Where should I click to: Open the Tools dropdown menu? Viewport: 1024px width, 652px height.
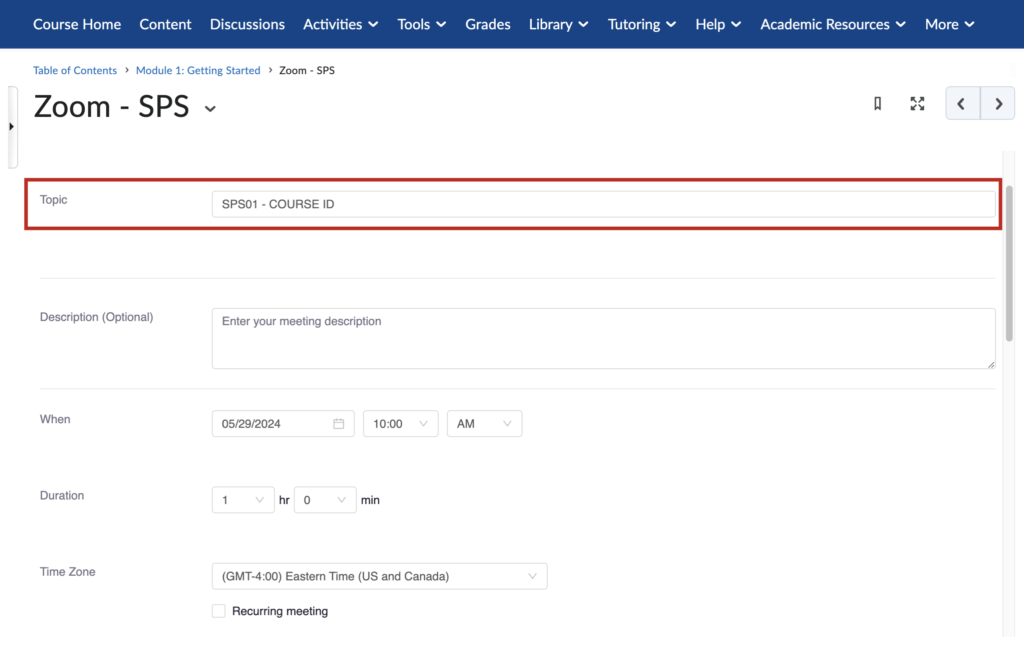click(421, 24)
